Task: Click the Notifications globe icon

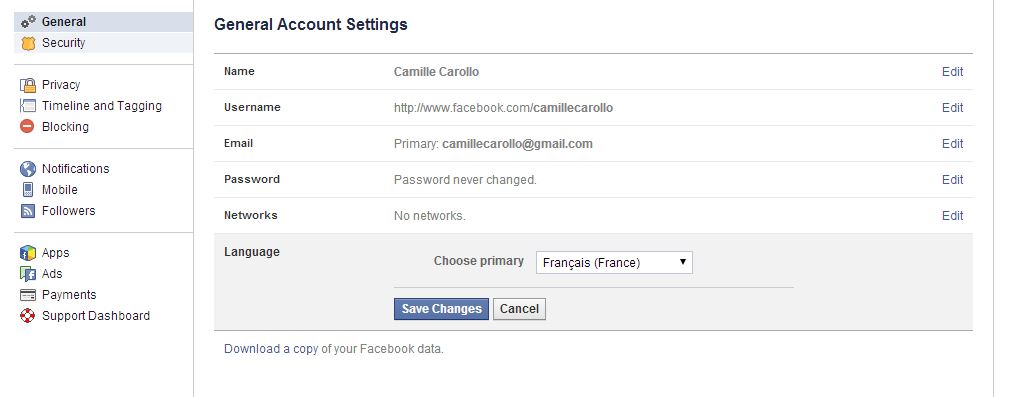Action: [x=28, y=169]
